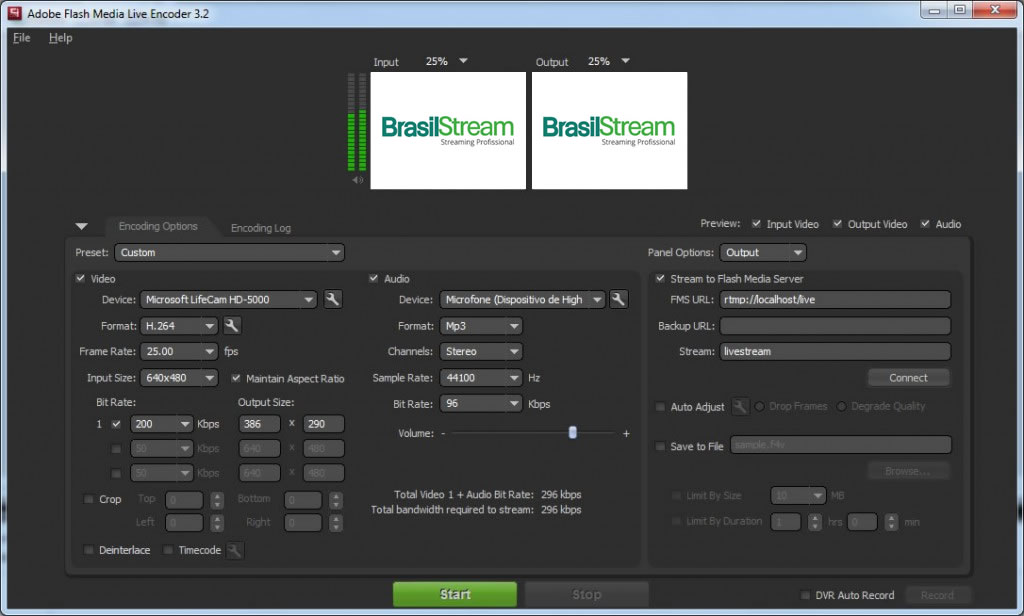
Task: Click the green Start button
Action: click(455, 594)
